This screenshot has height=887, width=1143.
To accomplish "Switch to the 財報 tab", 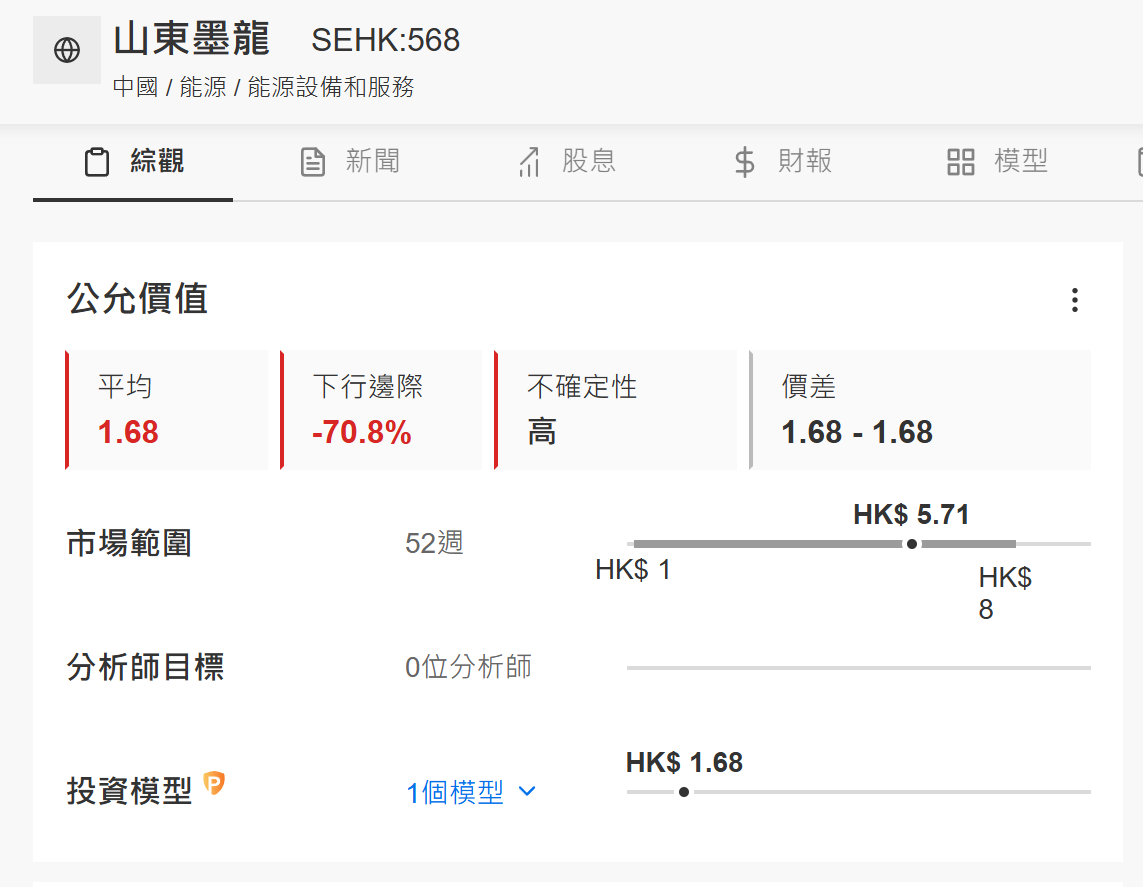I will (x=783, y=162).
